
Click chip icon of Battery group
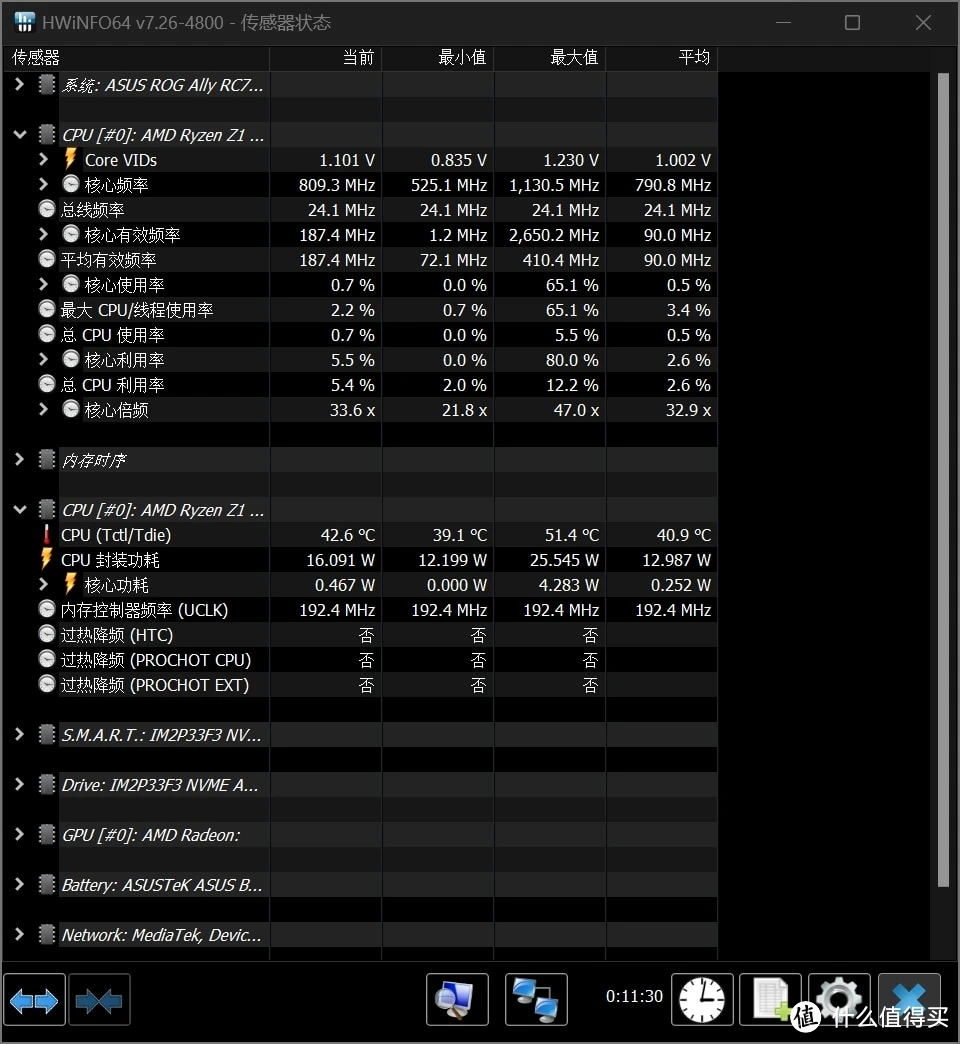point(47,884)
